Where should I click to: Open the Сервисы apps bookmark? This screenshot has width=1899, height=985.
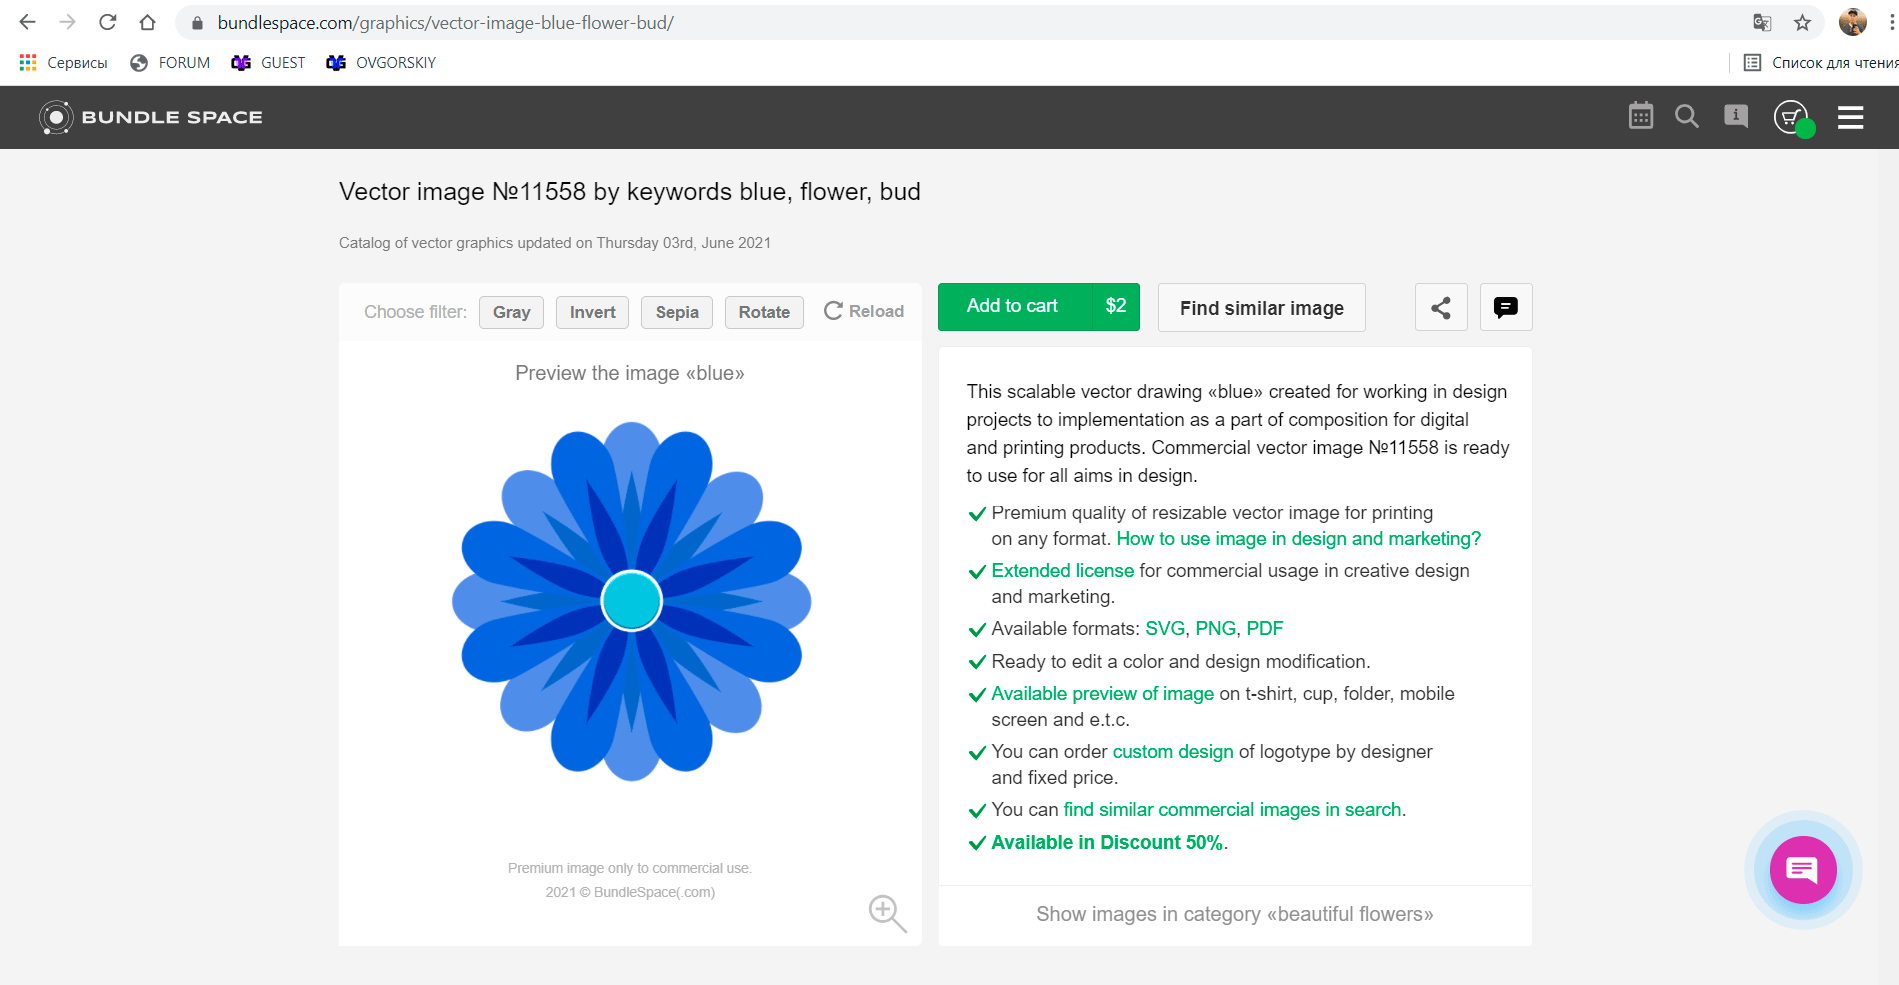click(x=63, y=62)
